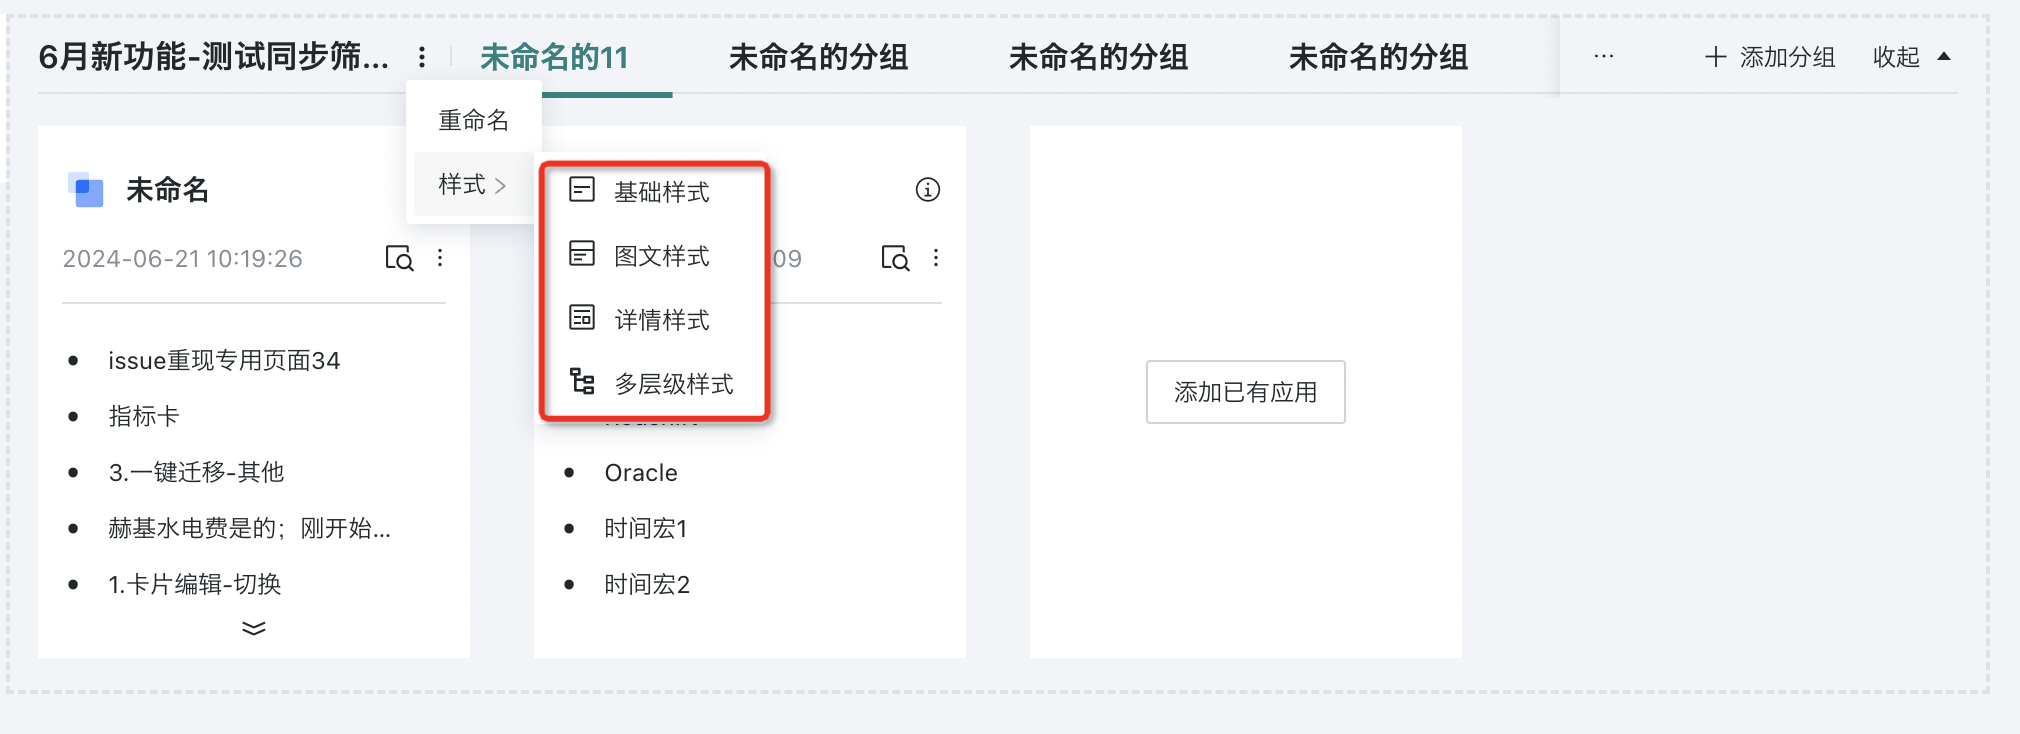Click preview icon on the first card
This screenshot has height=734, width=2020.
click(399, 258)
